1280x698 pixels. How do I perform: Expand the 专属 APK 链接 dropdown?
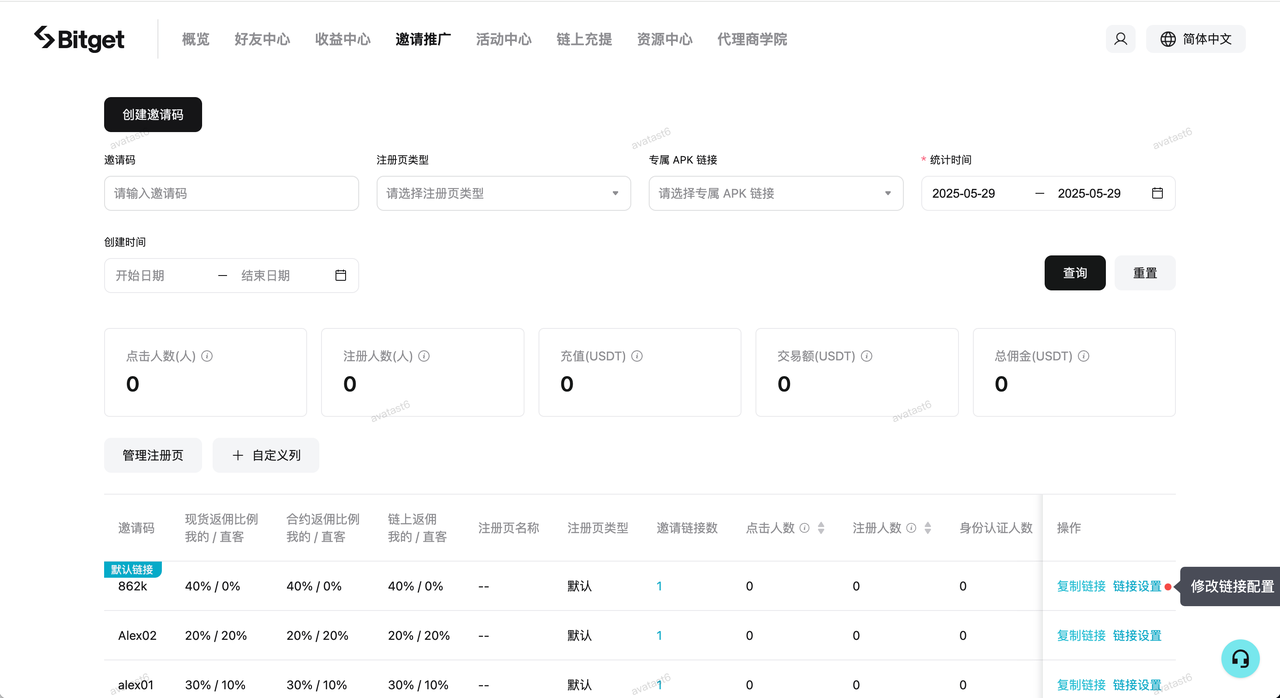775,193
